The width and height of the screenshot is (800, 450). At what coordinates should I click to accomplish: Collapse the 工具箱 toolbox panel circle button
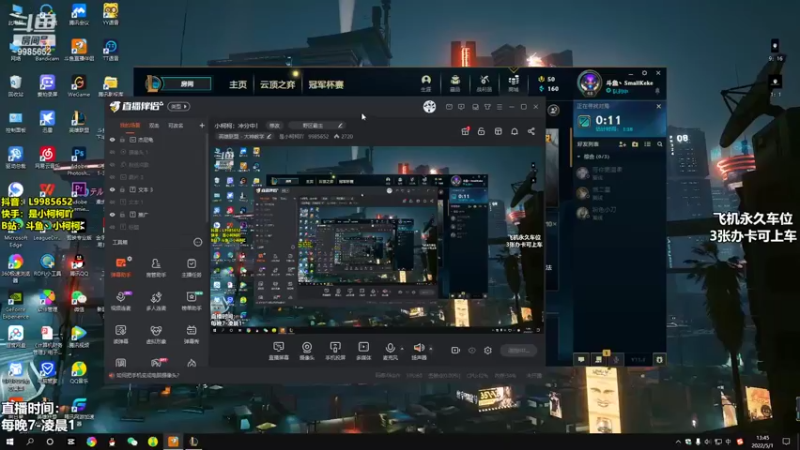click(198, 242)
